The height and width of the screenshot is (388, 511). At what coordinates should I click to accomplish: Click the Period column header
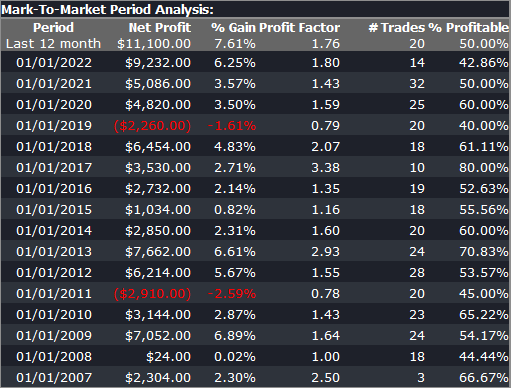pyautogui.click(x=53, y=27)
